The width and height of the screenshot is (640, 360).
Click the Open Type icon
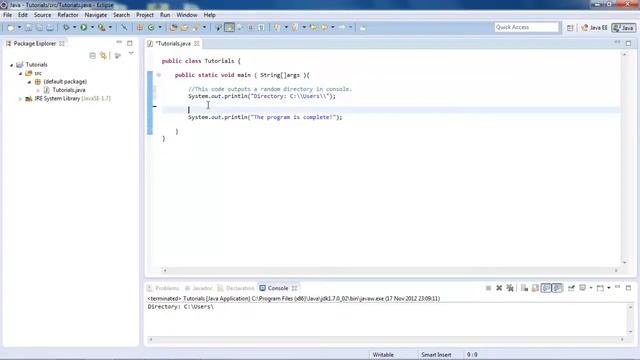[173, 27]
